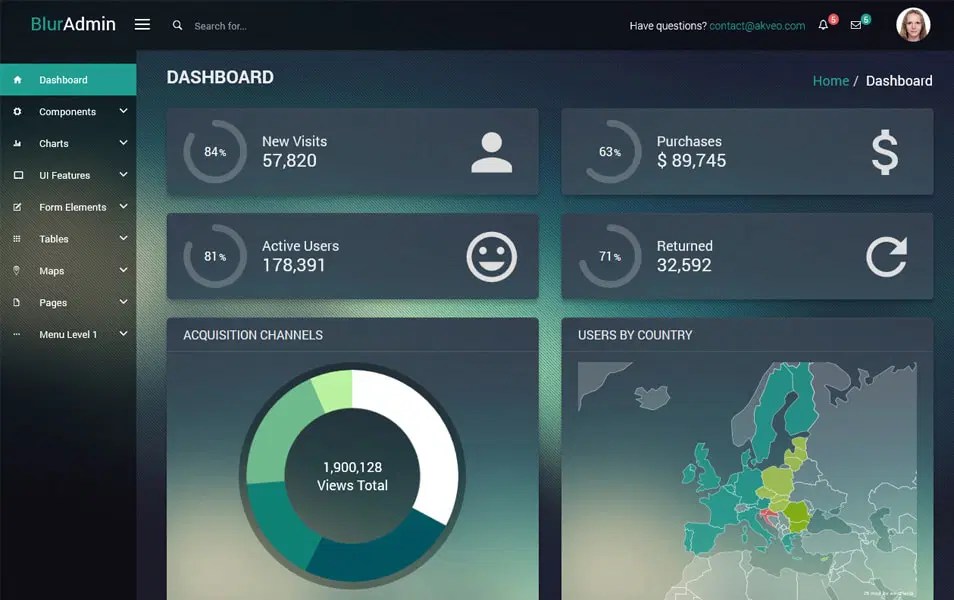Expand the UI Features submenu
The width and height of the screenshot is (954, 600).
tap(123, 175)
